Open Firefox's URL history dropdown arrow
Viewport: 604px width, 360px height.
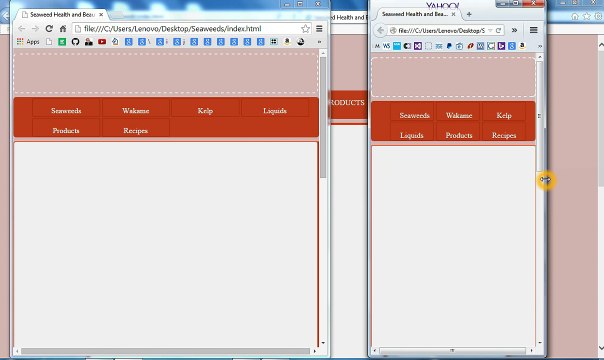[490, 30]
